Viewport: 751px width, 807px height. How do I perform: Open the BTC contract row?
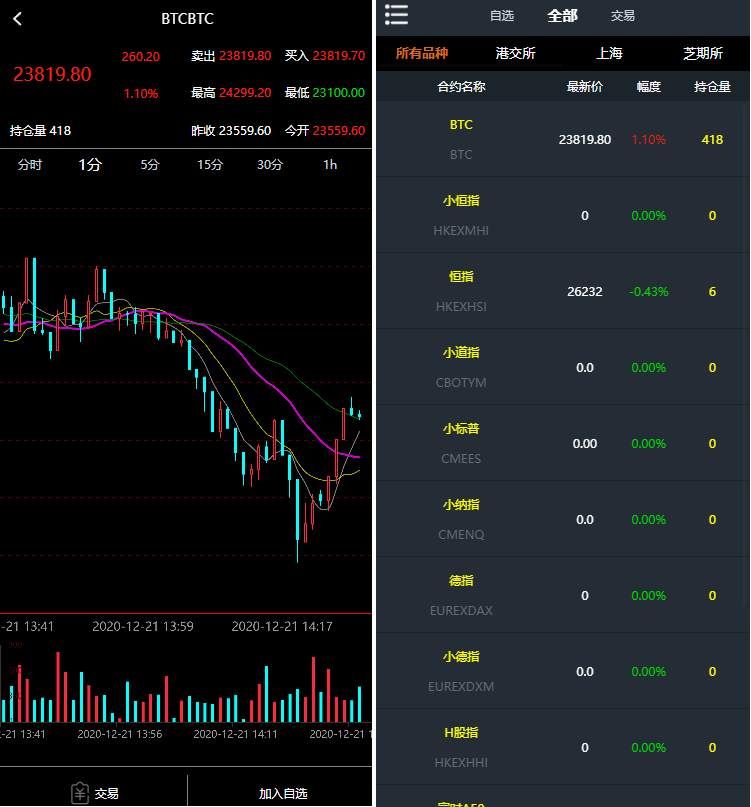[563, 139]
